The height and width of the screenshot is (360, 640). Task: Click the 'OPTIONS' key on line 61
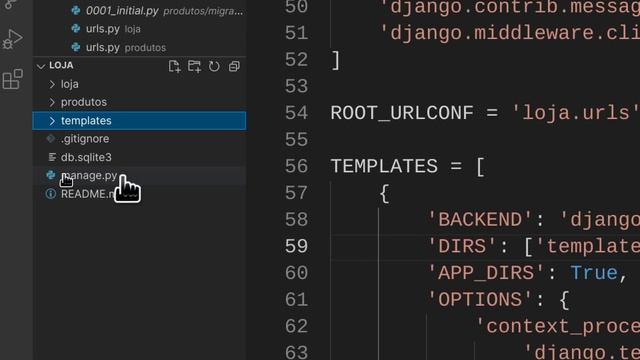(480, 300)
